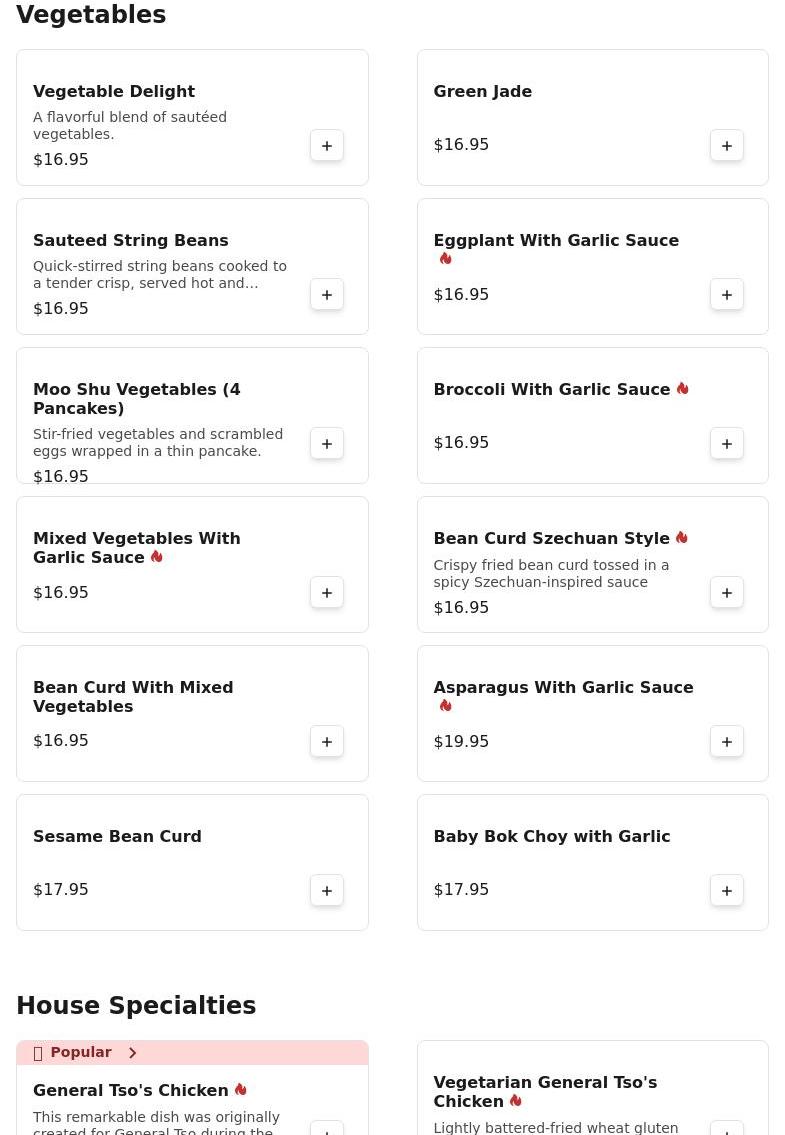Open the Sesame Bean Curd item title

click(117, 837)
